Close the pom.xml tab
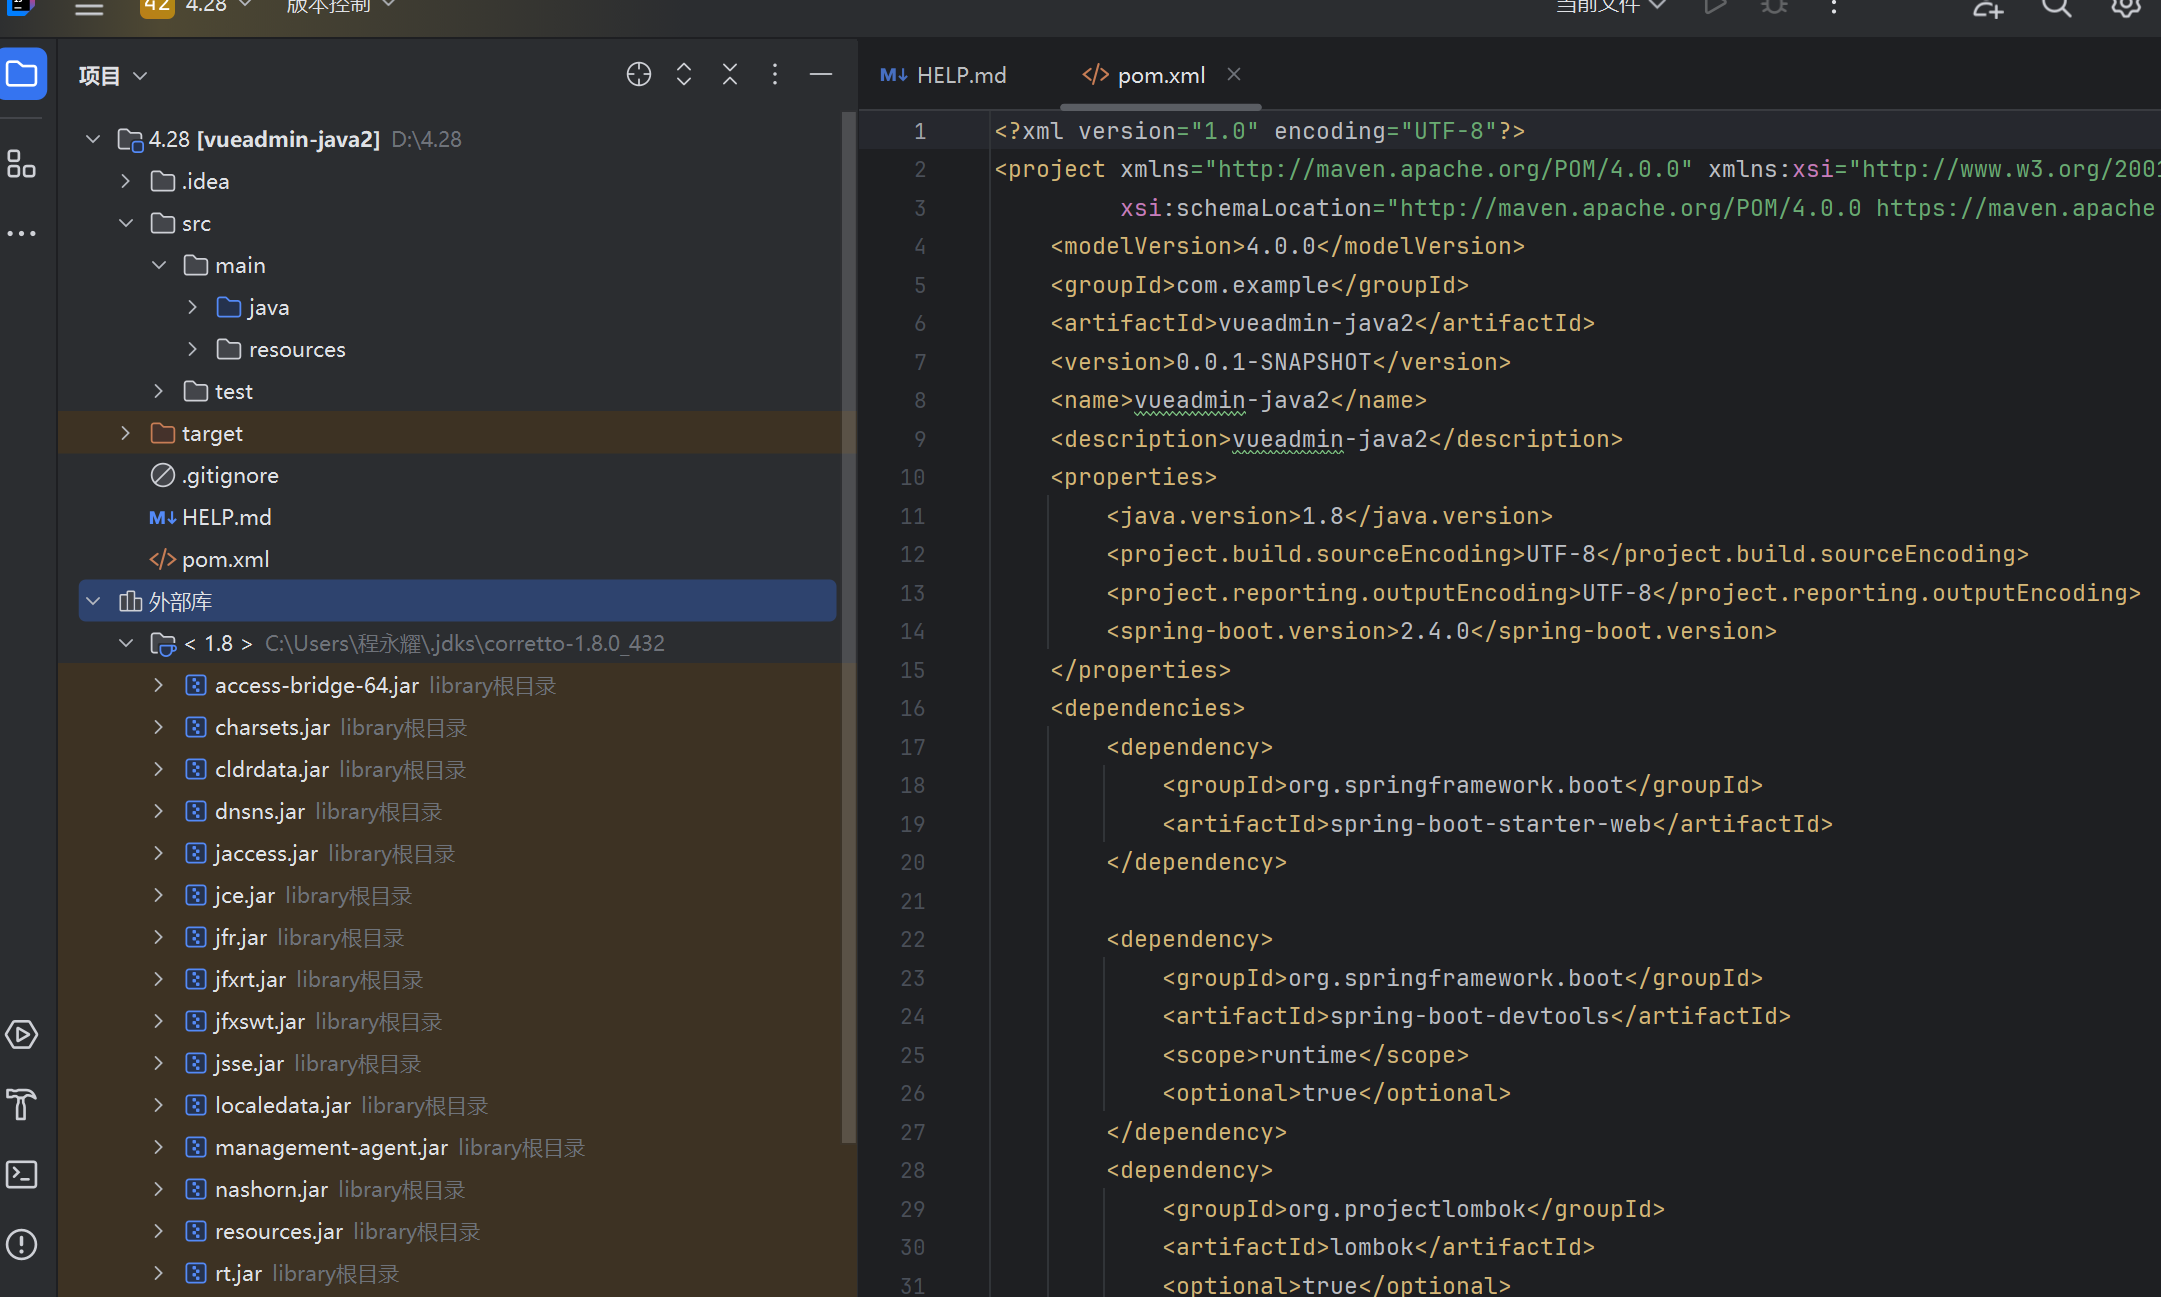2161x1297 pixels. coord(1234,75)
